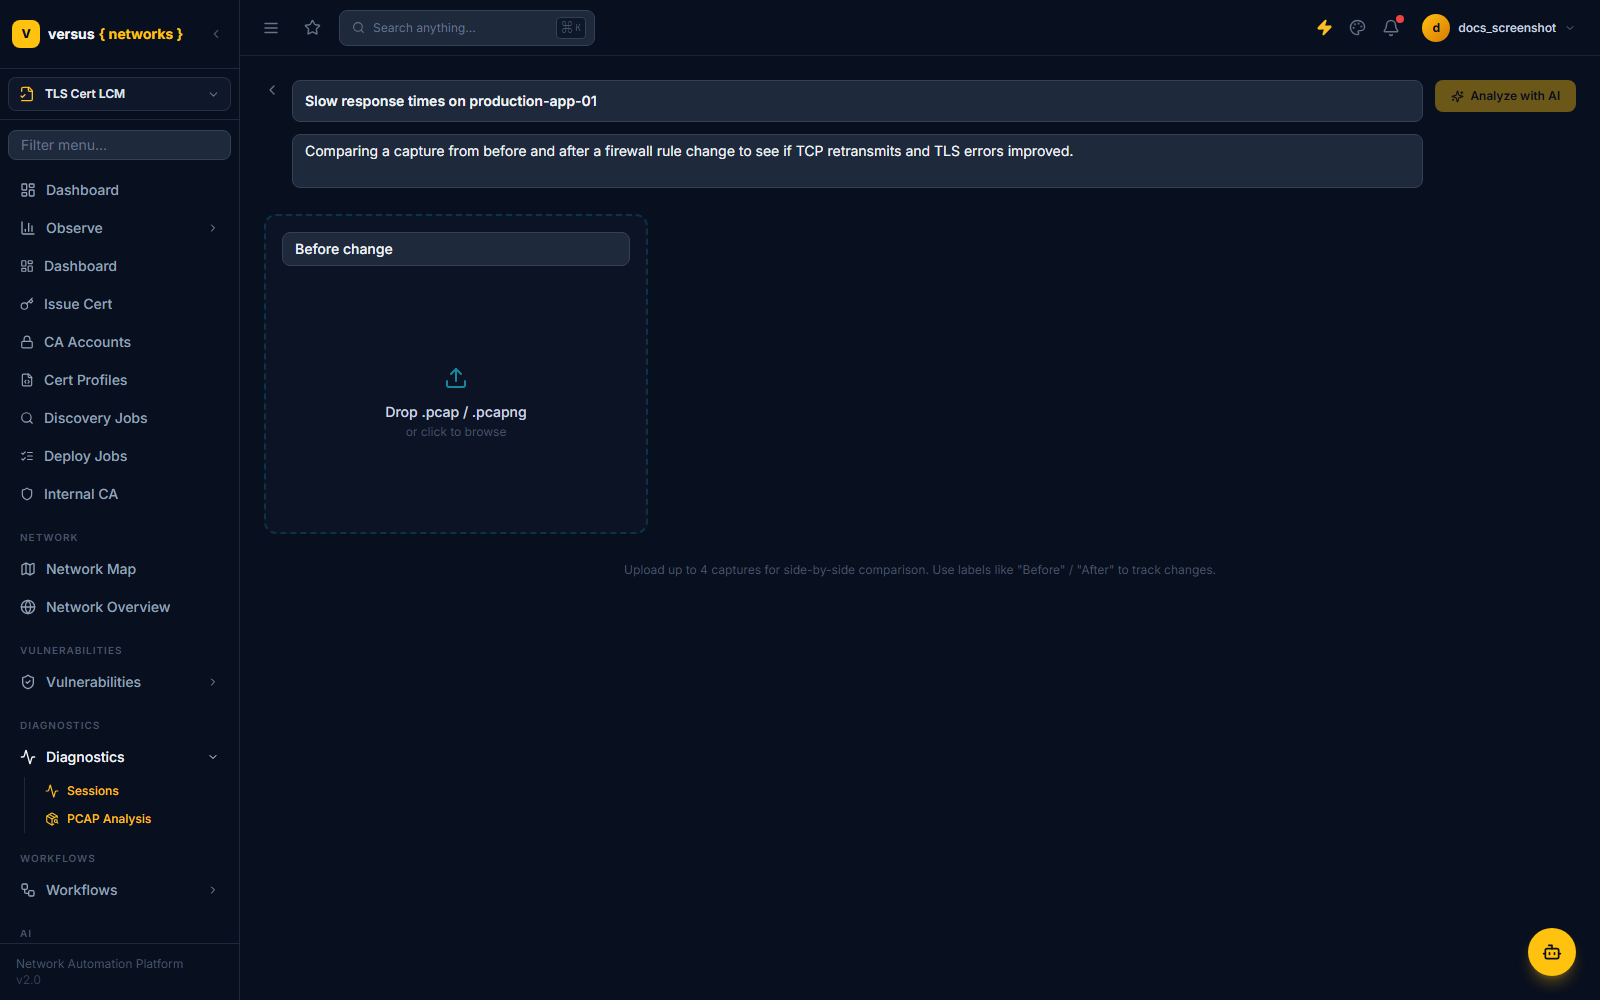Collapse the Diagnostics menu group
This screenshot has height=1000, width=1600.
point(119,757)
